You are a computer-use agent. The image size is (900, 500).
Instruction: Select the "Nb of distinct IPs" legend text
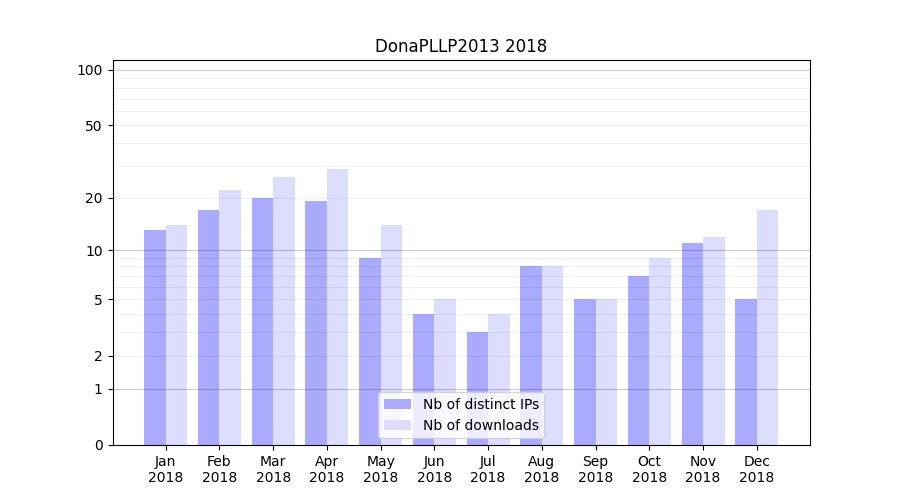[x=480, y=404]
